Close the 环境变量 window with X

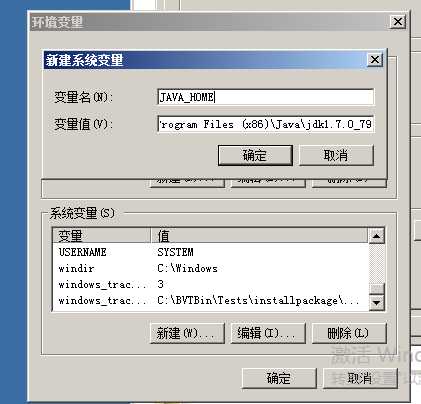[x=398, y=22]
